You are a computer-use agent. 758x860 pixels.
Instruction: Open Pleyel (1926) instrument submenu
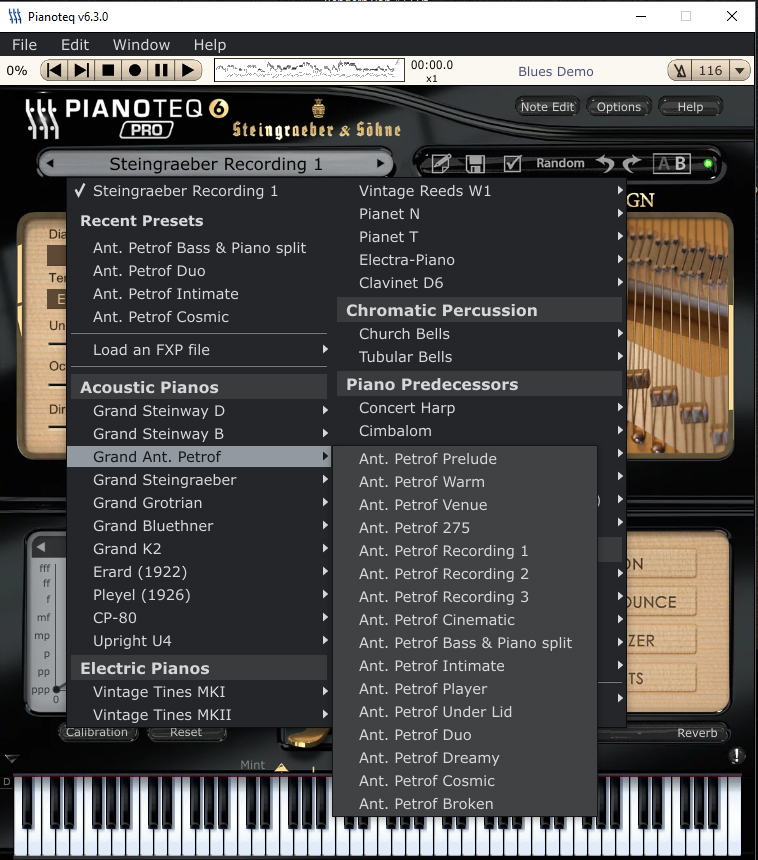tap(199, 595)
